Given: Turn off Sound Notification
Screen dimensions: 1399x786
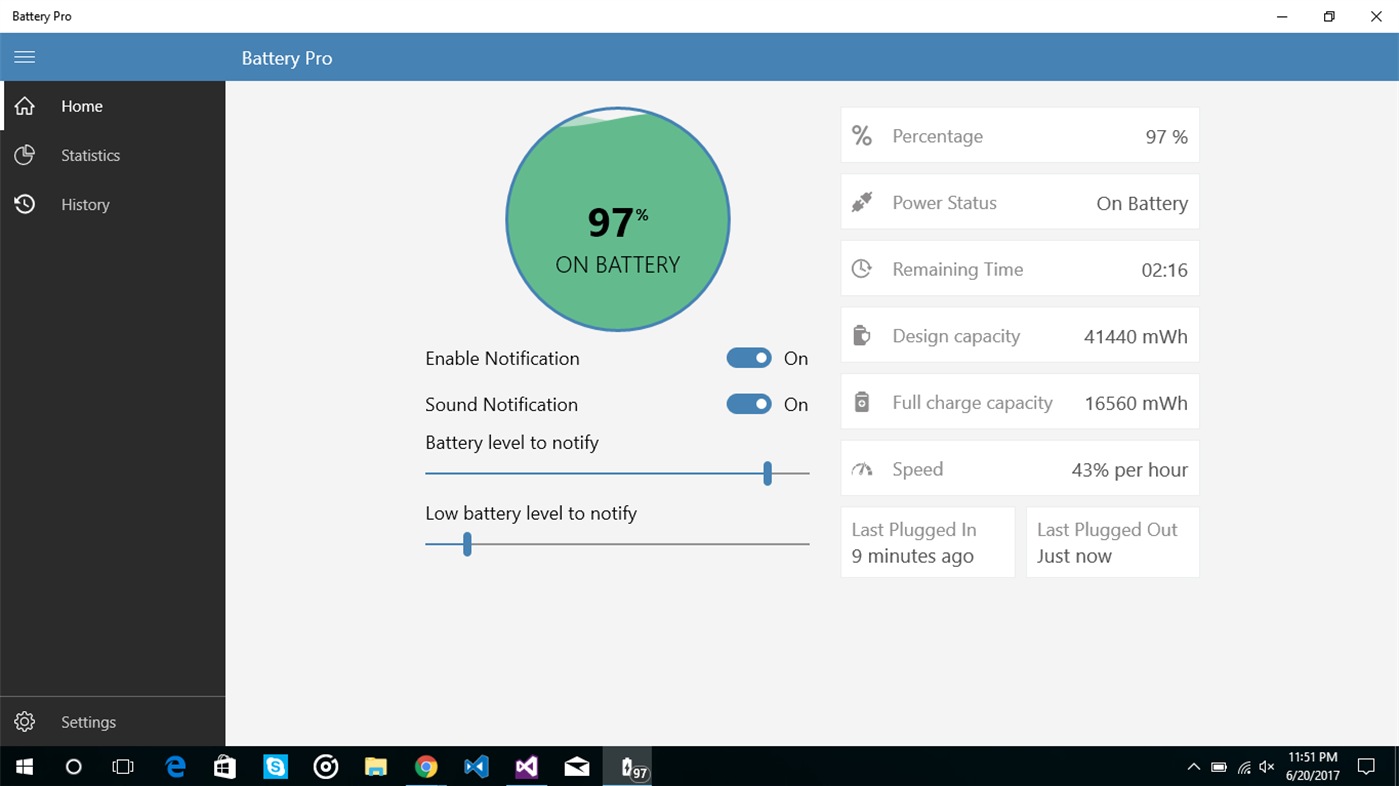Looking at the screenshot, I should pyautogui.click(x=748, y=404).
